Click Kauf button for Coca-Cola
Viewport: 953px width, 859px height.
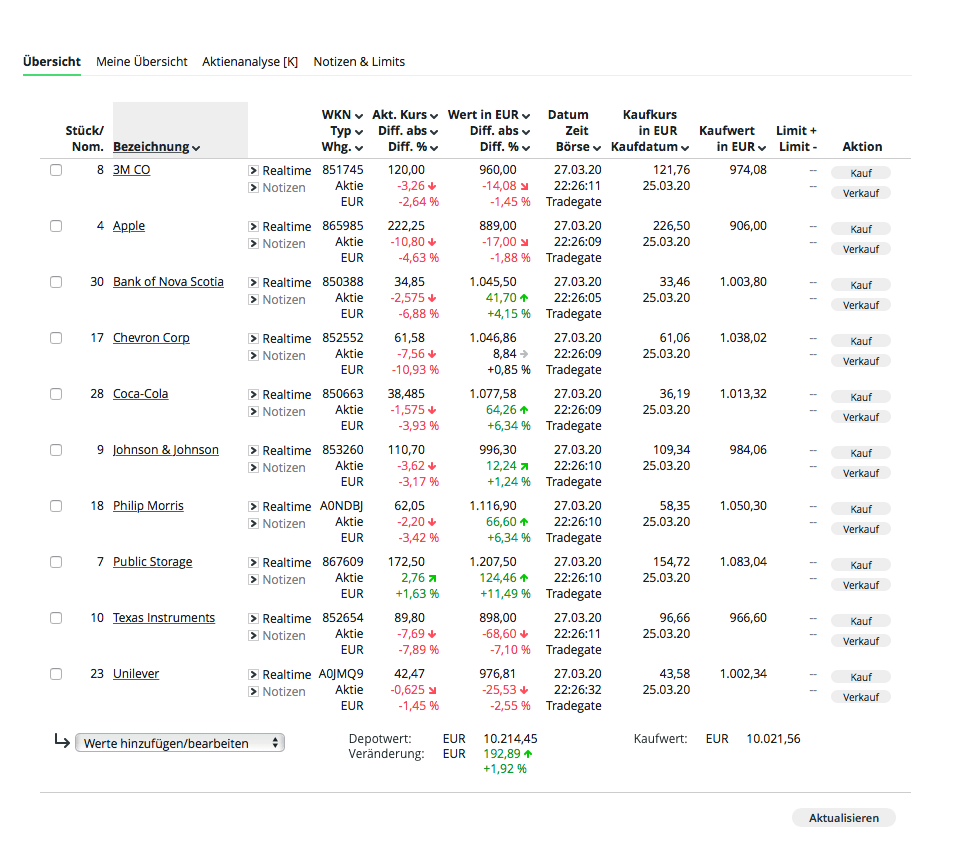[x=861, y=397]
